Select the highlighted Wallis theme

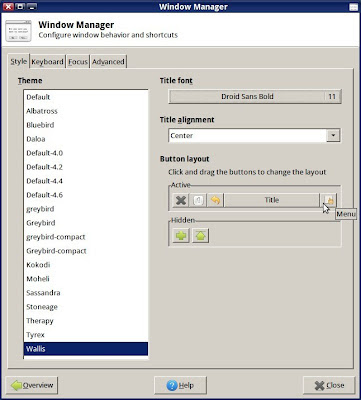click(86, 349)
